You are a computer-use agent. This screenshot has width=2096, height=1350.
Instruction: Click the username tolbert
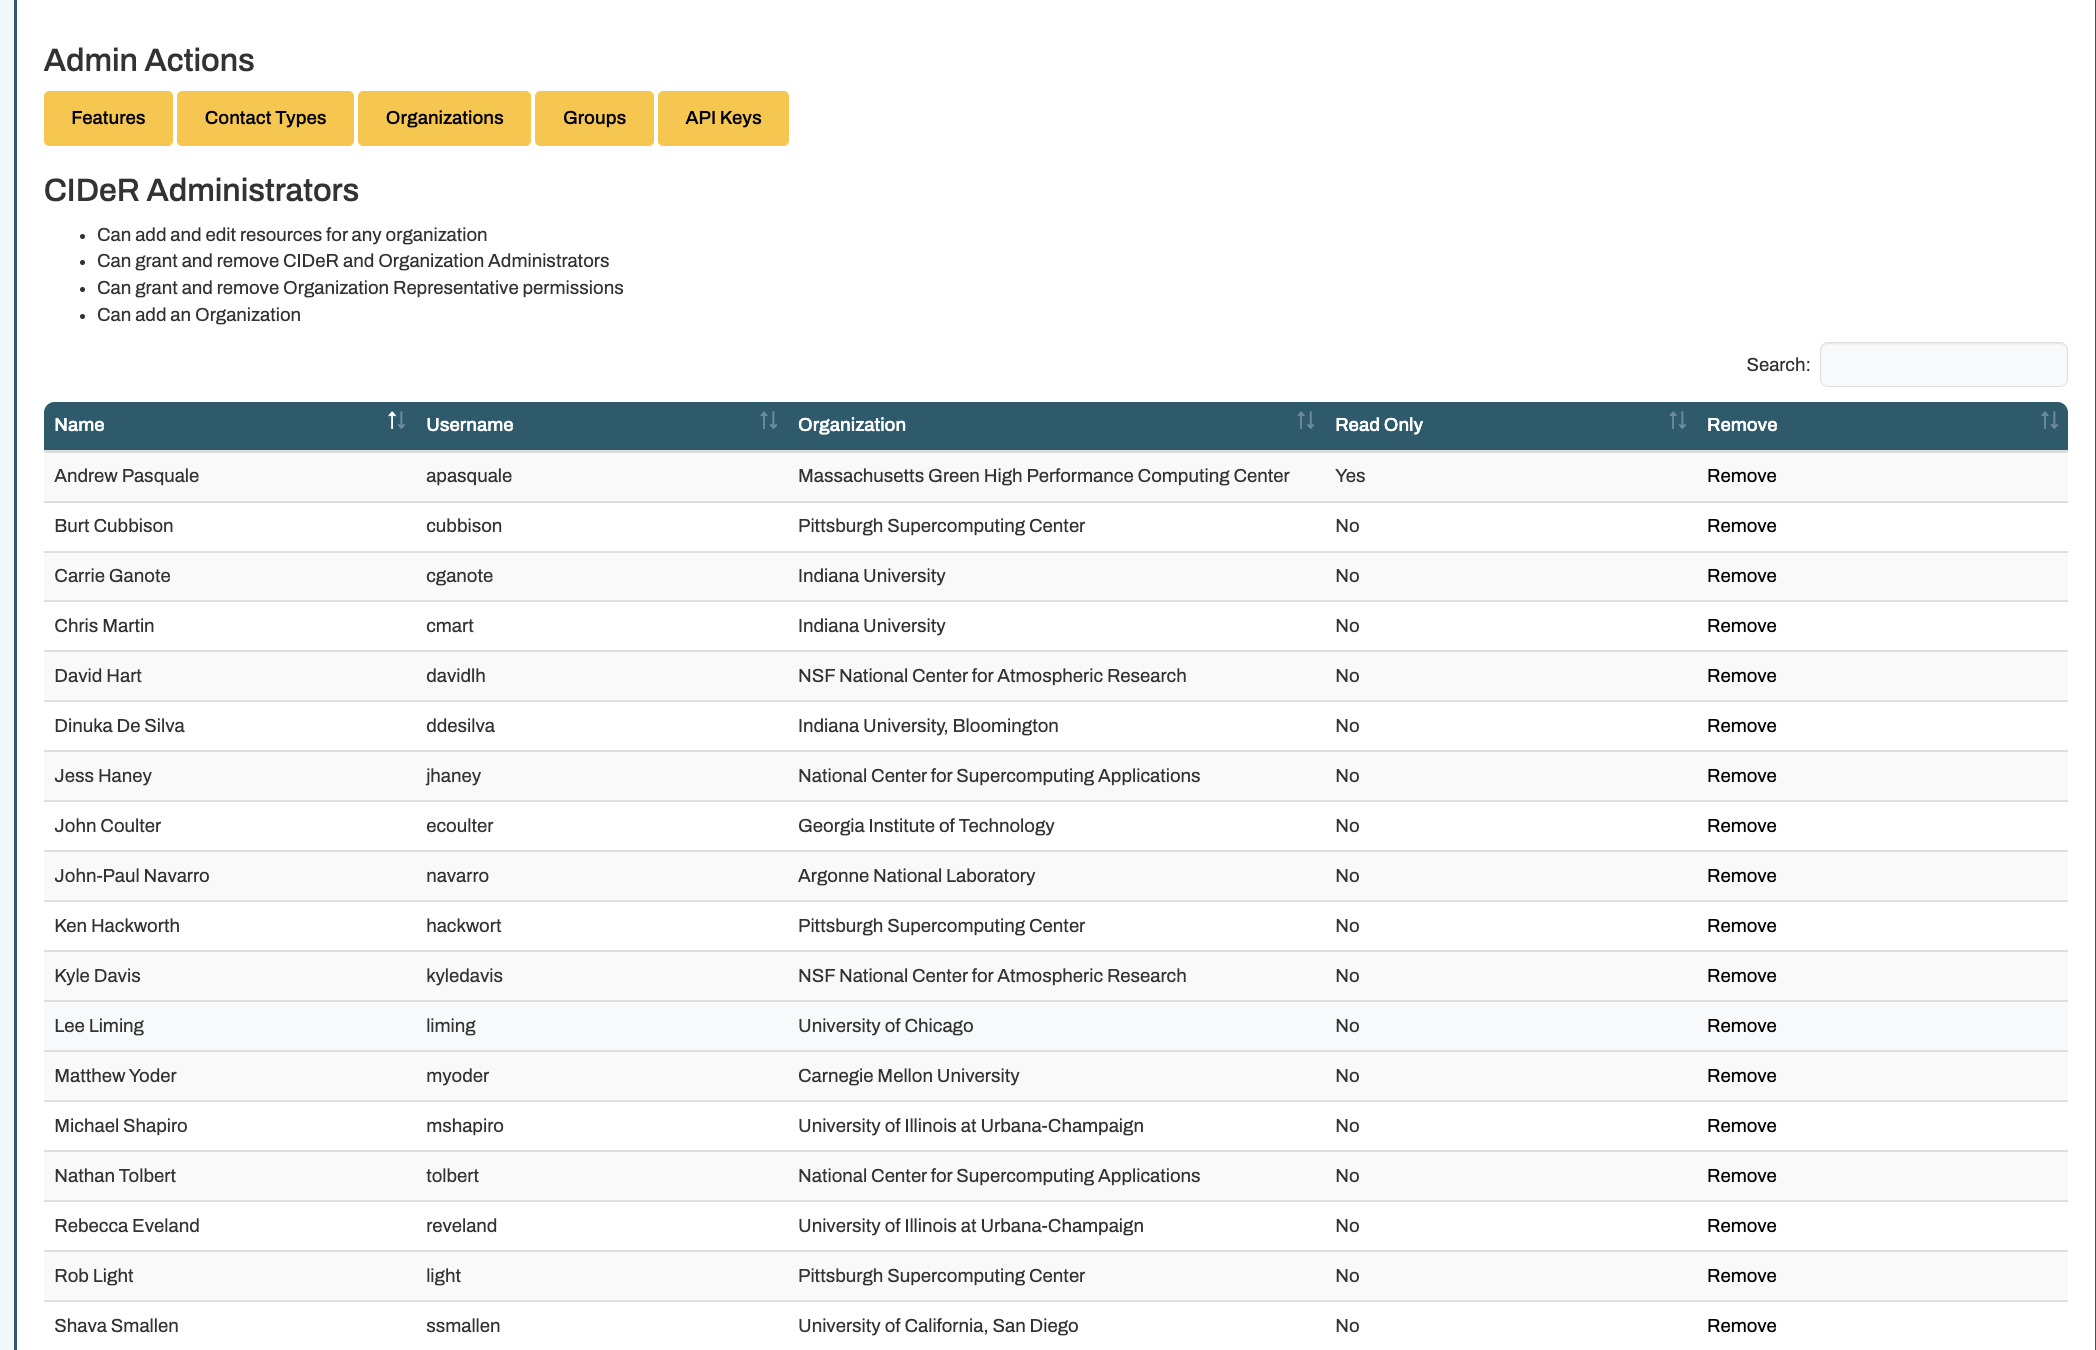[x=452, y=1176]
